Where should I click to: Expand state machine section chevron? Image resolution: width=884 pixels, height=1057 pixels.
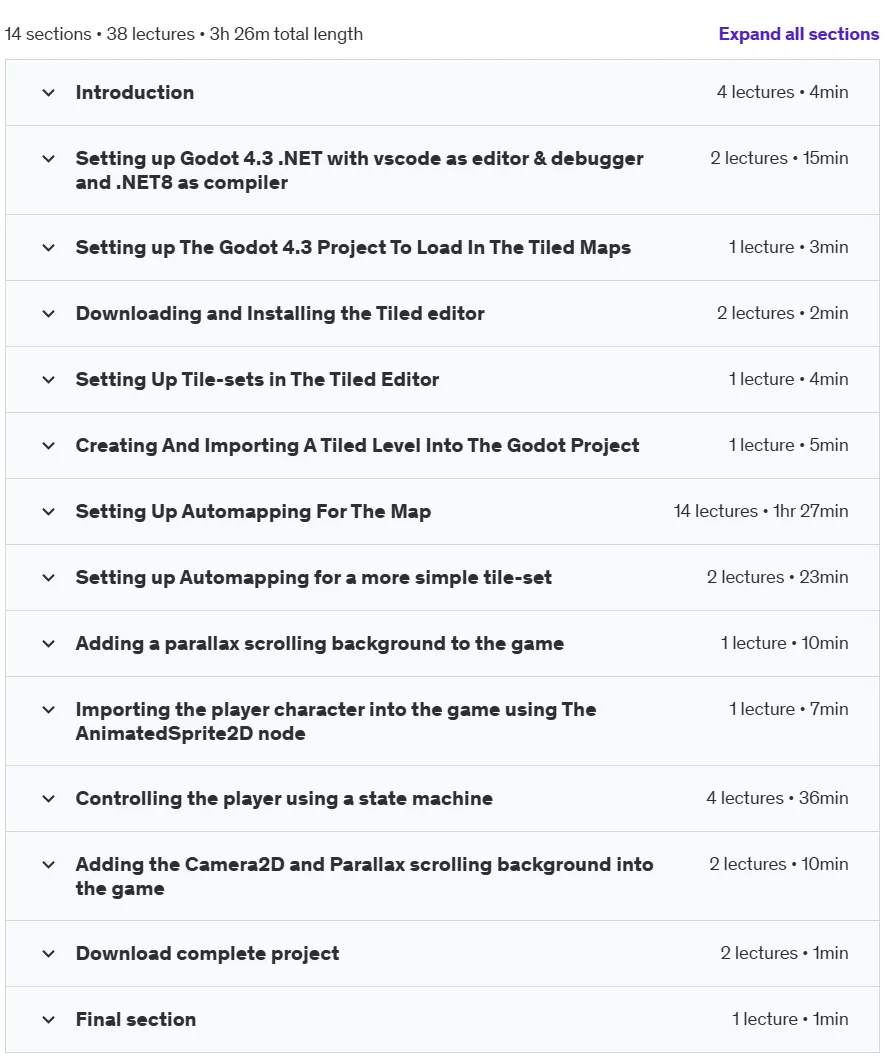(x=49, y=799)
